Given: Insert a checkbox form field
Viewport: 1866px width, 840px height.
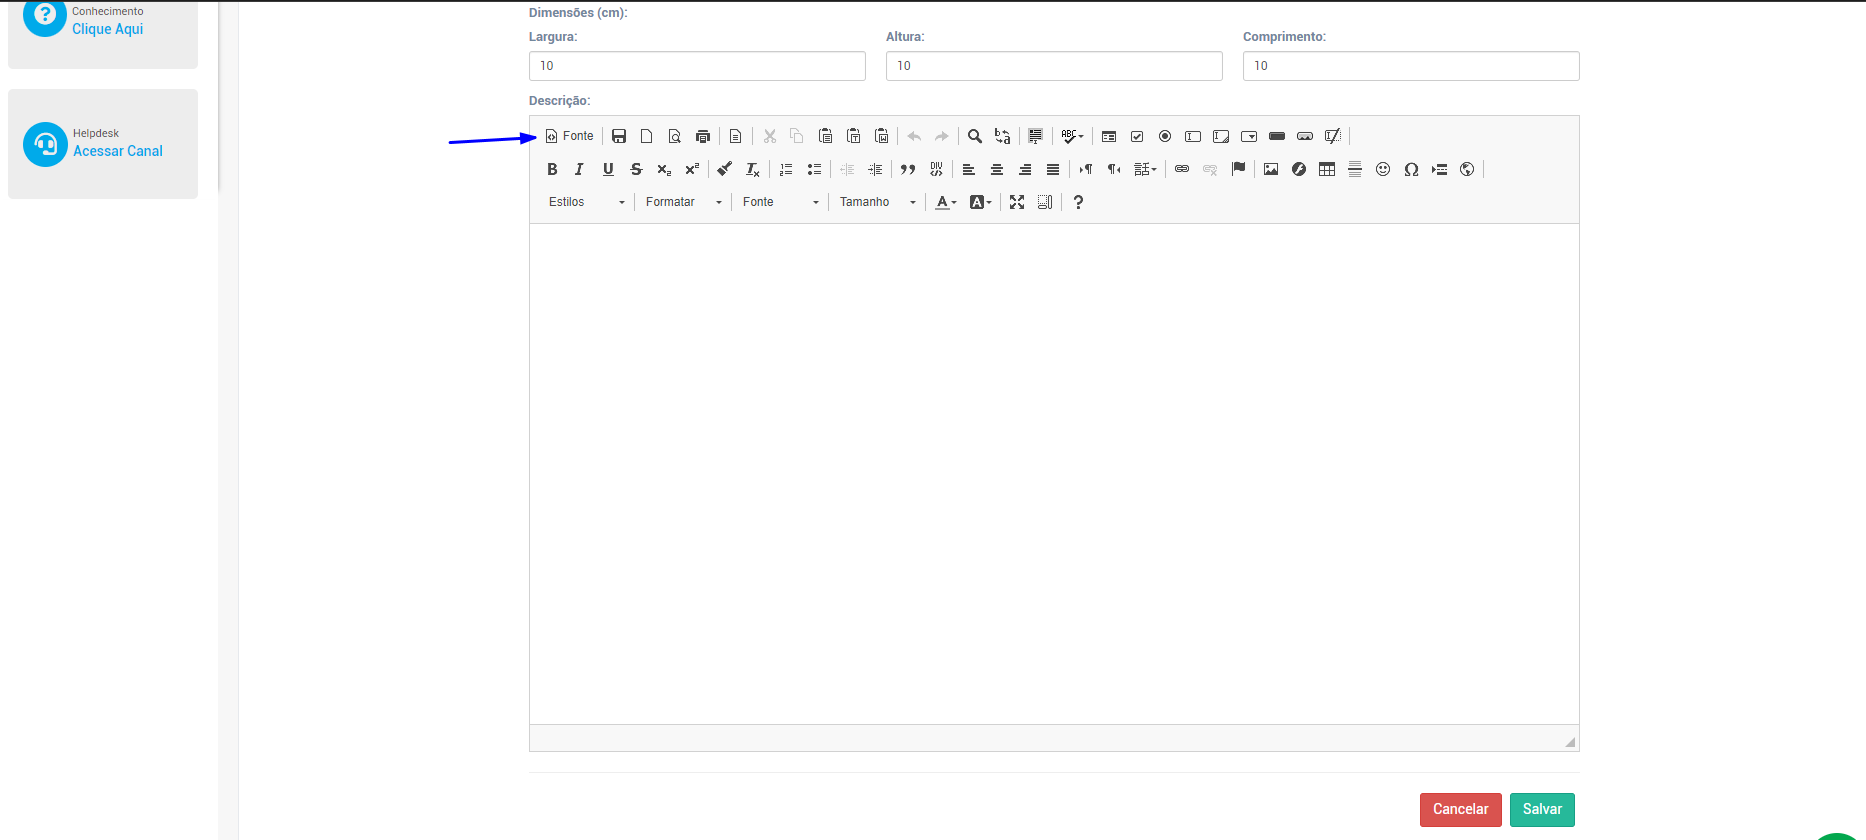Looking at the screenshot, I should (1137, 136).
